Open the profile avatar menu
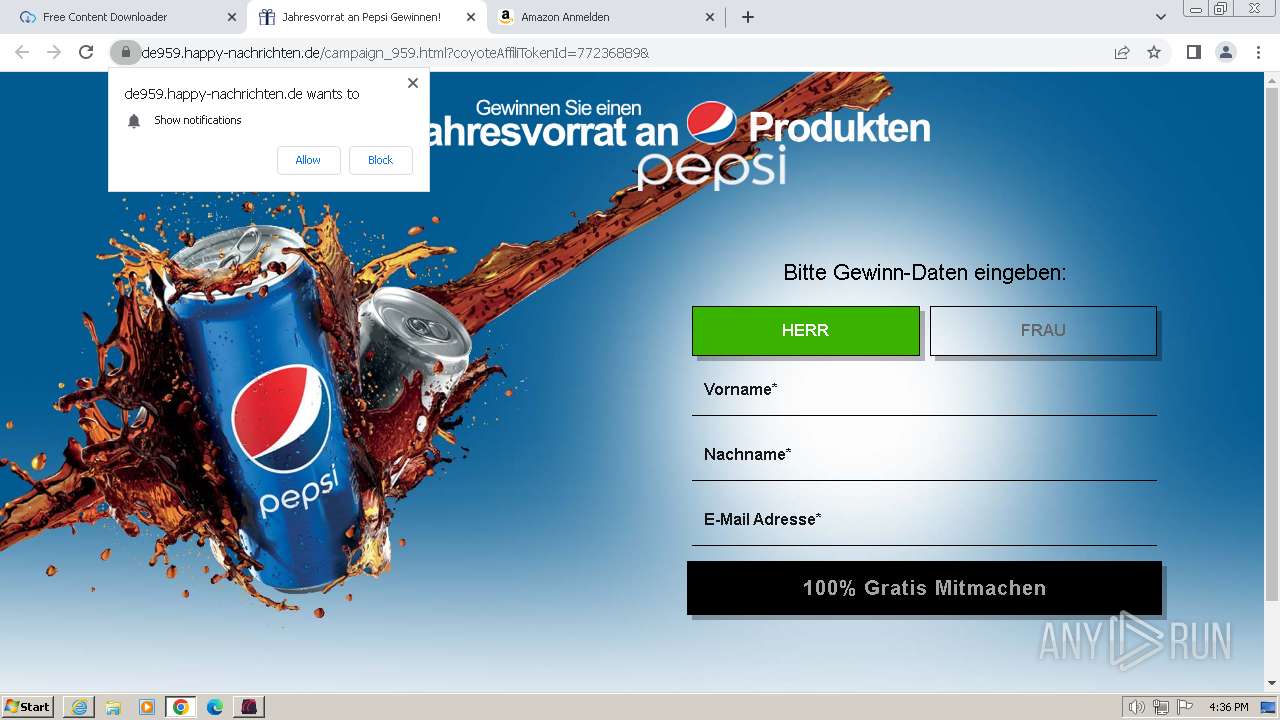 click(1225, 52)
